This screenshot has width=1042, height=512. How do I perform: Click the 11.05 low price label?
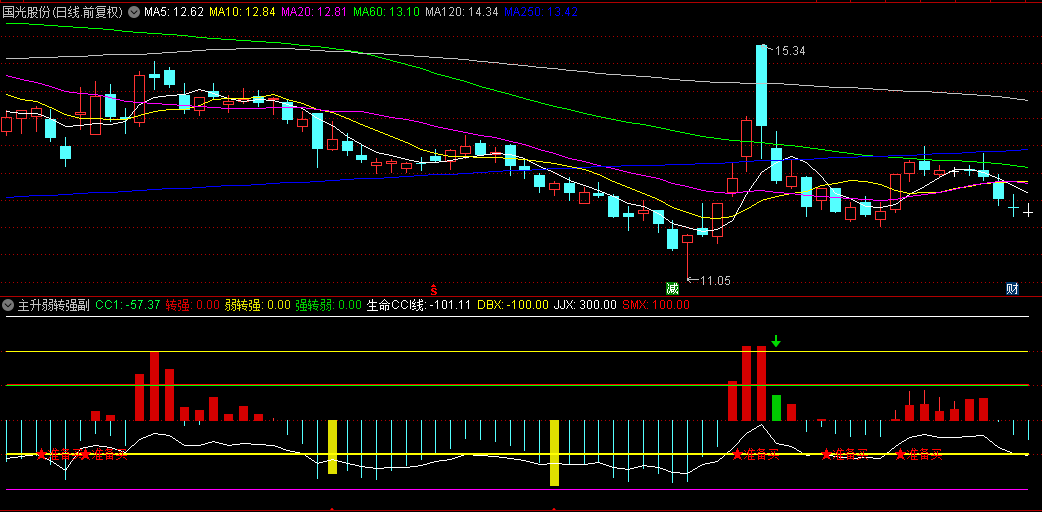click(715, 281)
